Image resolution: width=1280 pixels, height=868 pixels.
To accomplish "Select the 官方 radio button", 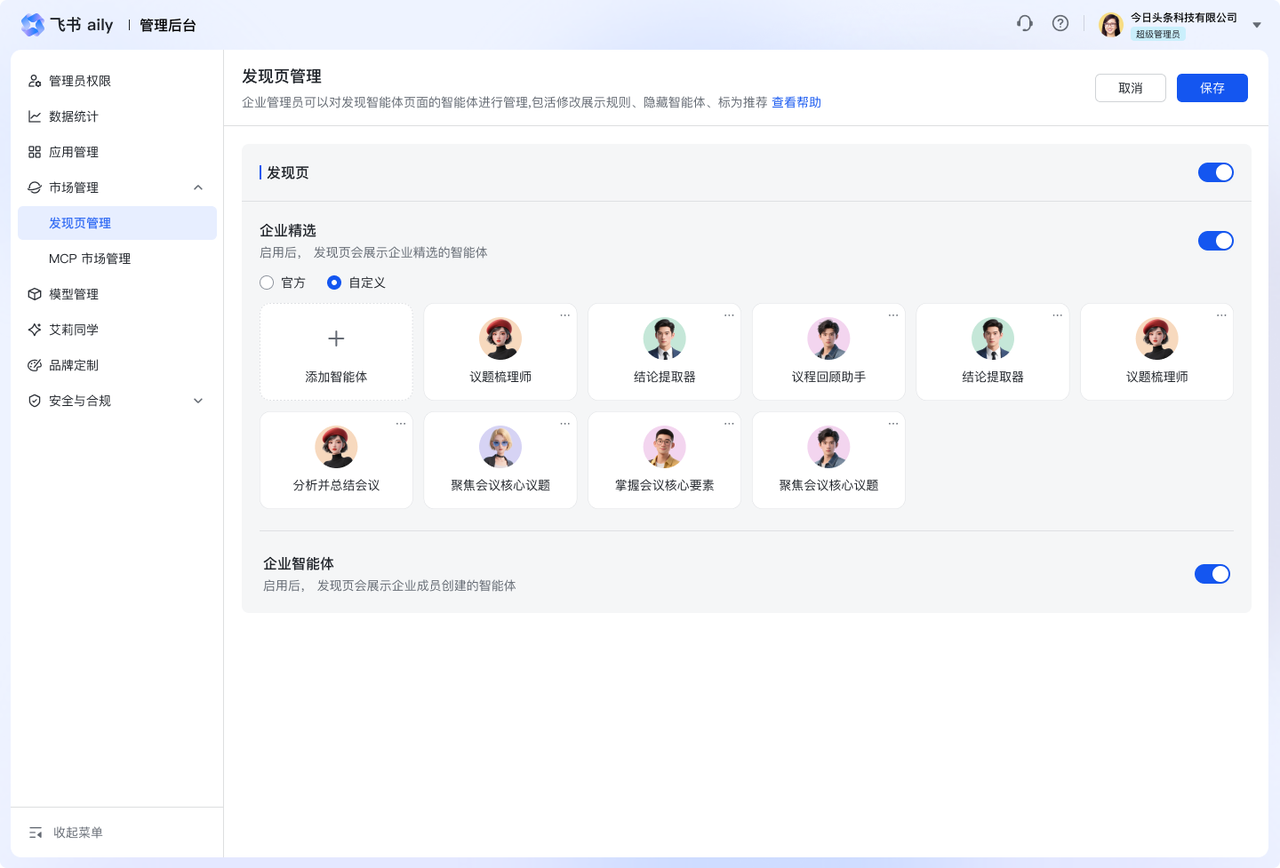I will click(267, 283).
